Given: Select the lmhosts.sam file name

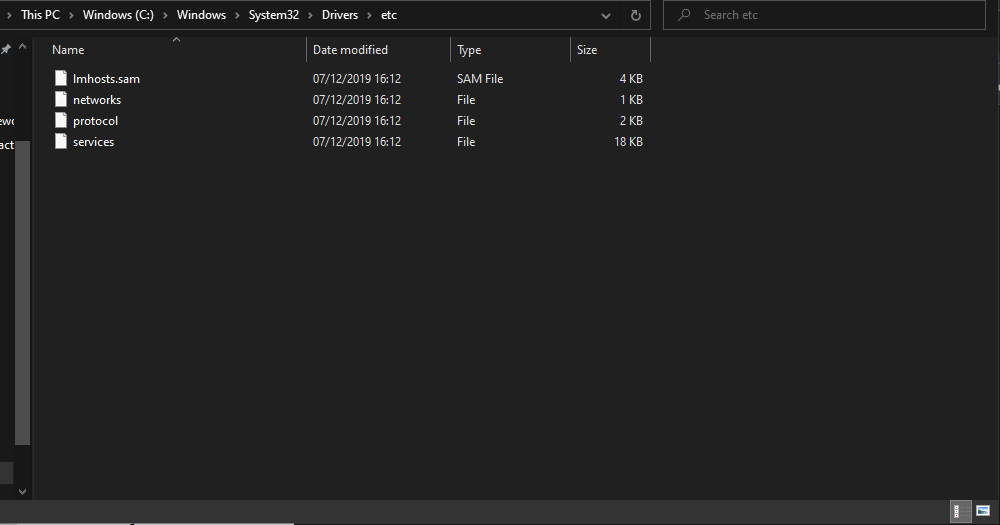Looking at the screenshot, I should tap(106, 78).
